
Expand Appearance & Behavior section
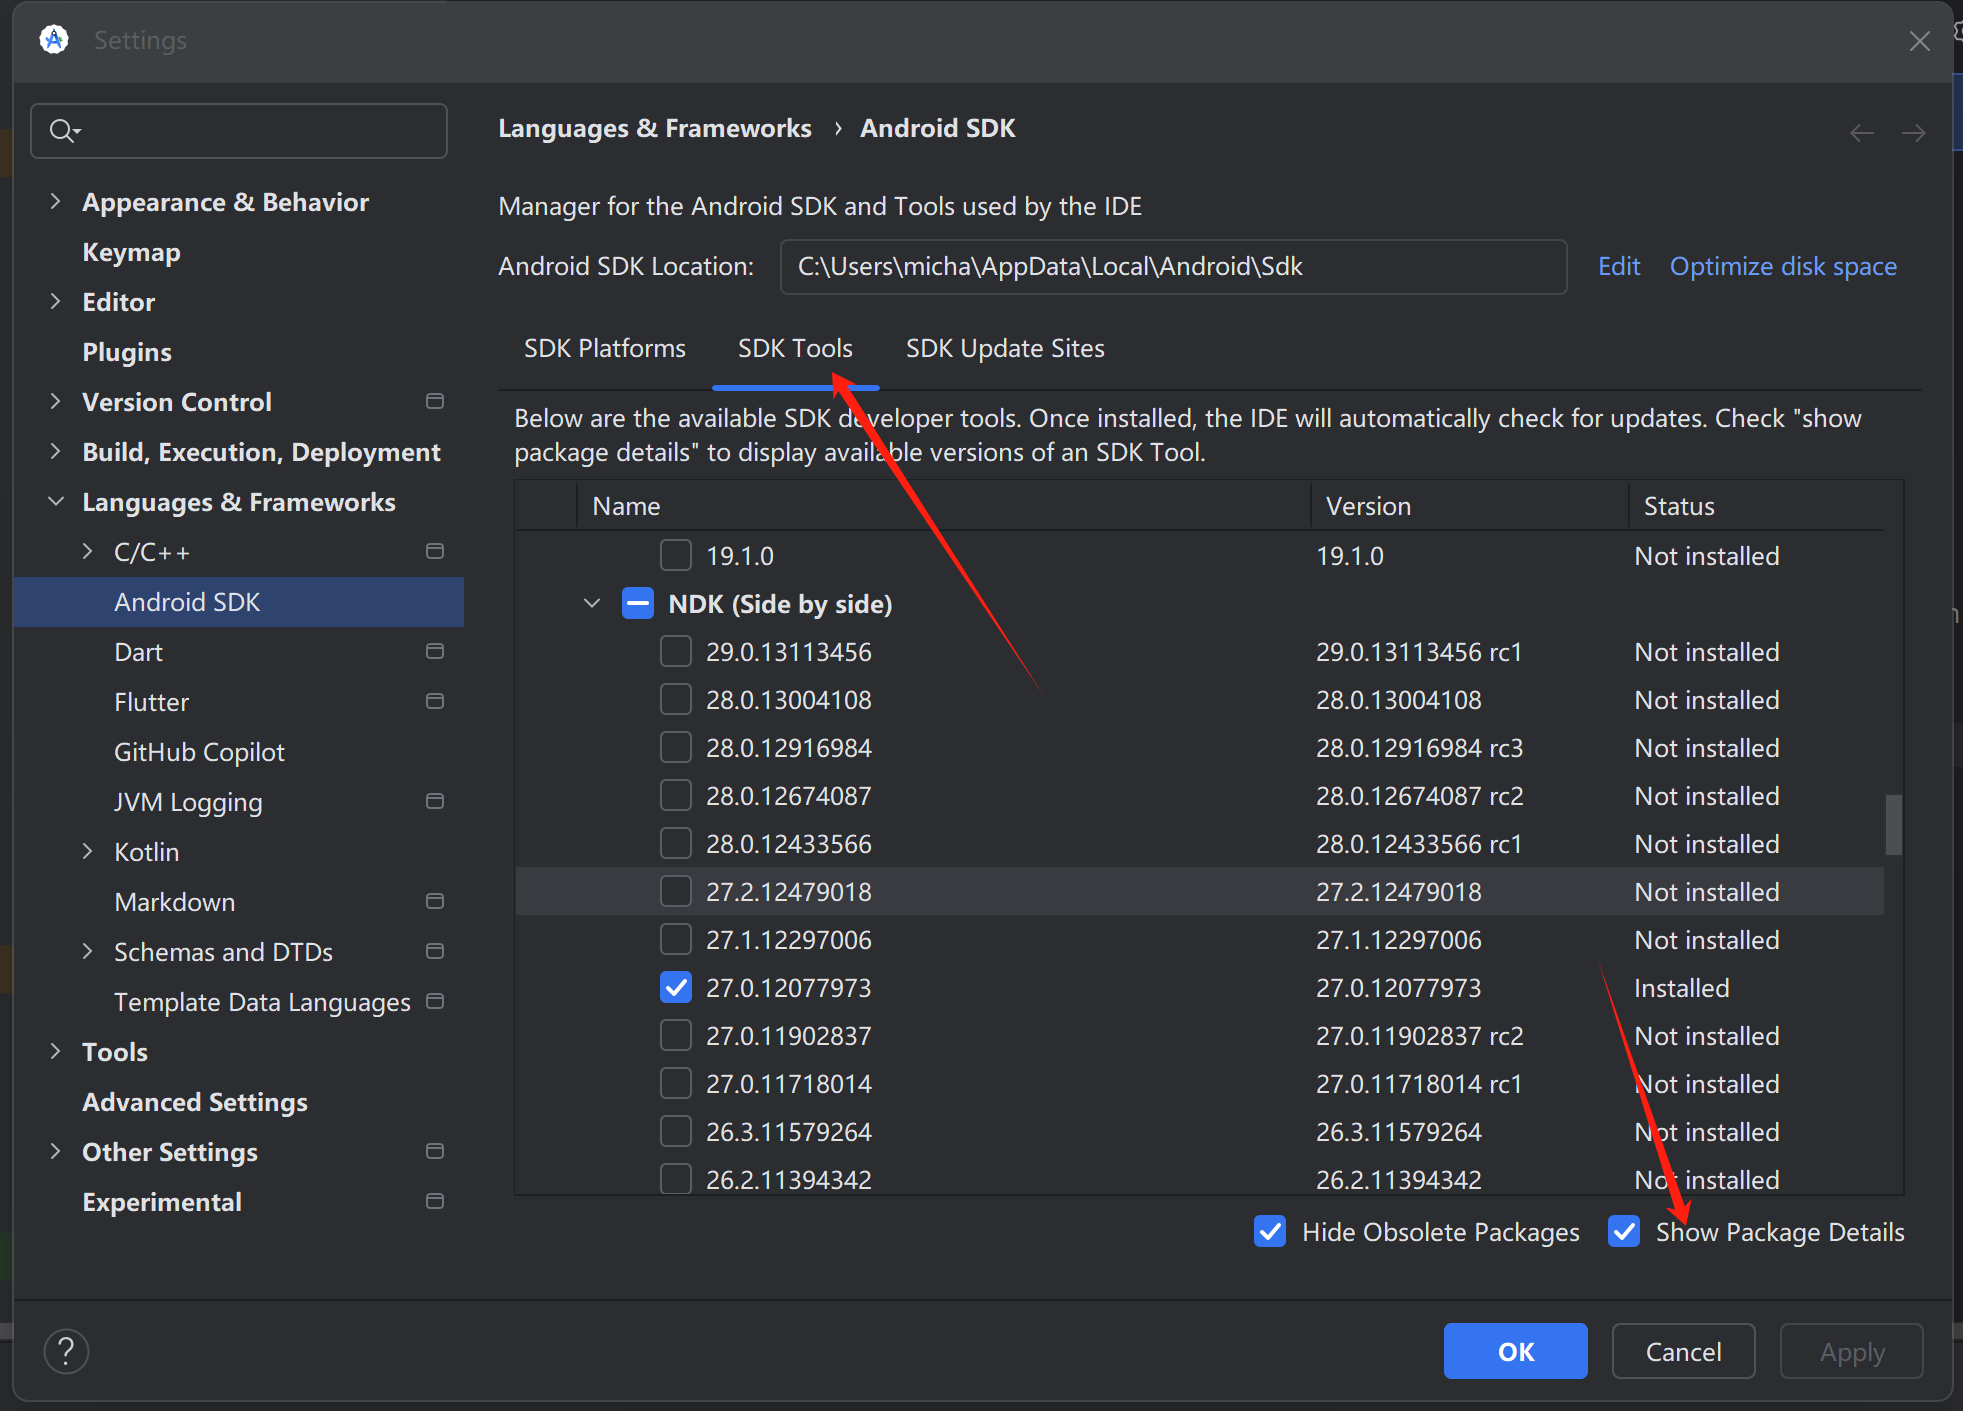[x=56, y=201]
